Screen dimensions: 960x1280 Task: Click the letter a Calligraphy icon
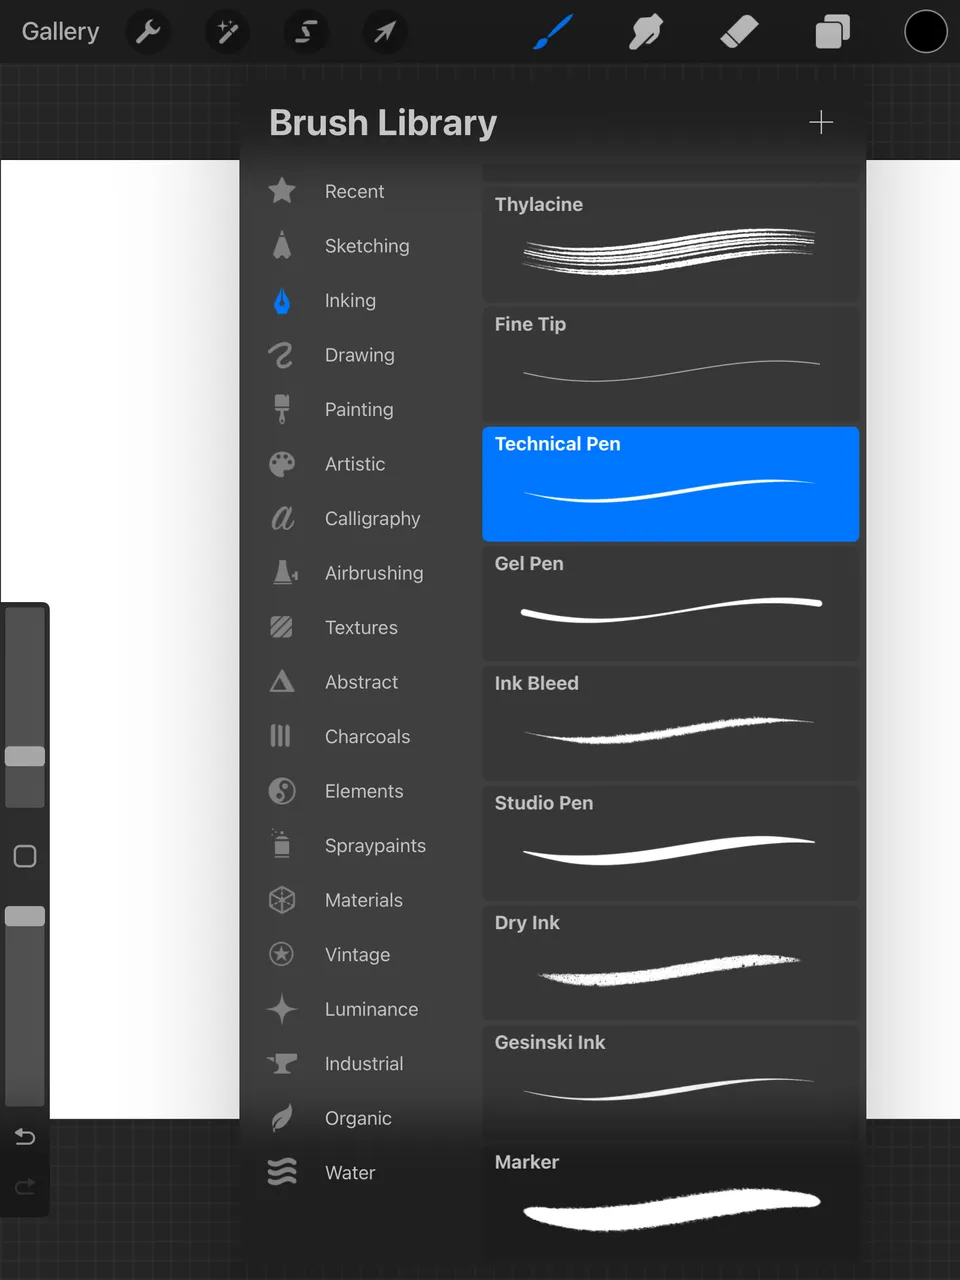point(283,518)
